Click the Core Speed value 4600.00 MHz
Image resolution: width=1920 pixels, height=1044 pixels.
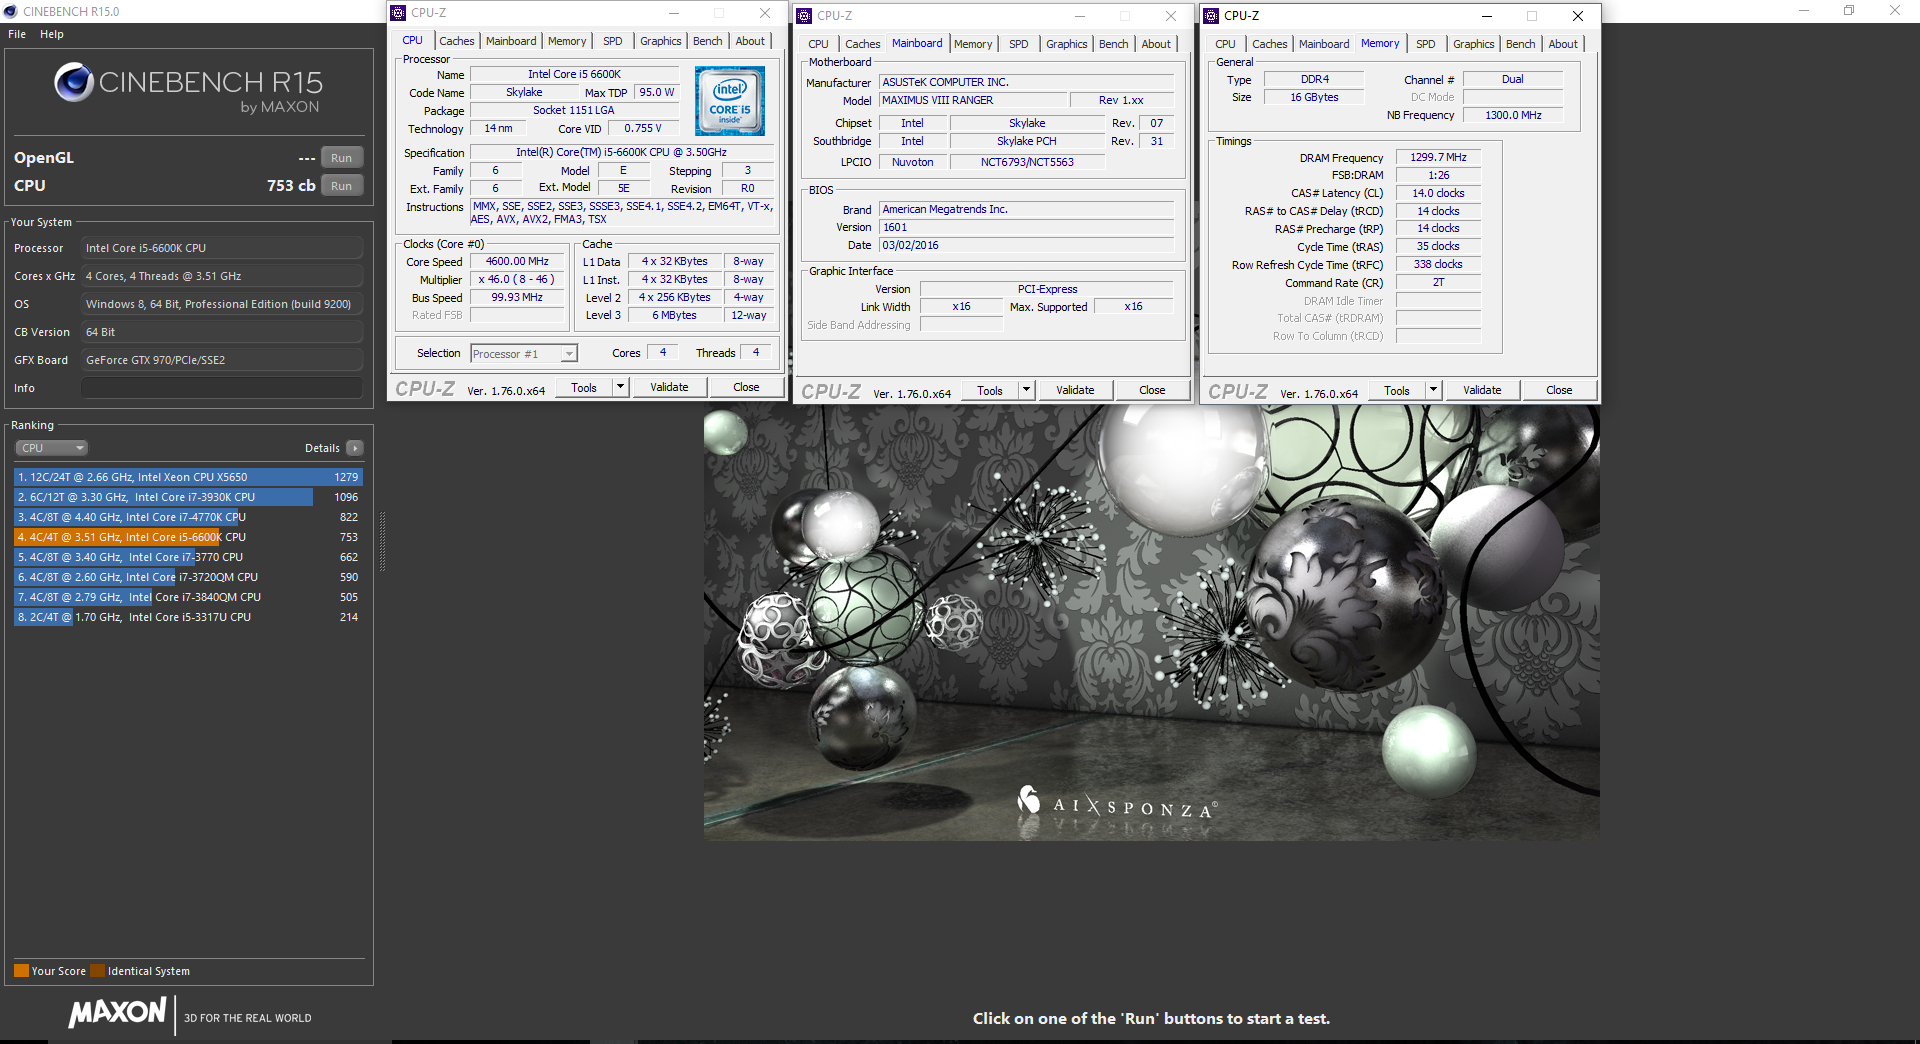tap(517, 262)
